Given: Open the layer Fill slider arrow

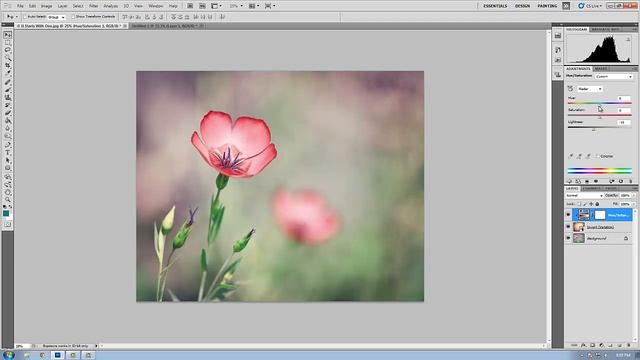Looking at the screenshot, I should click(x=633, y=204).
